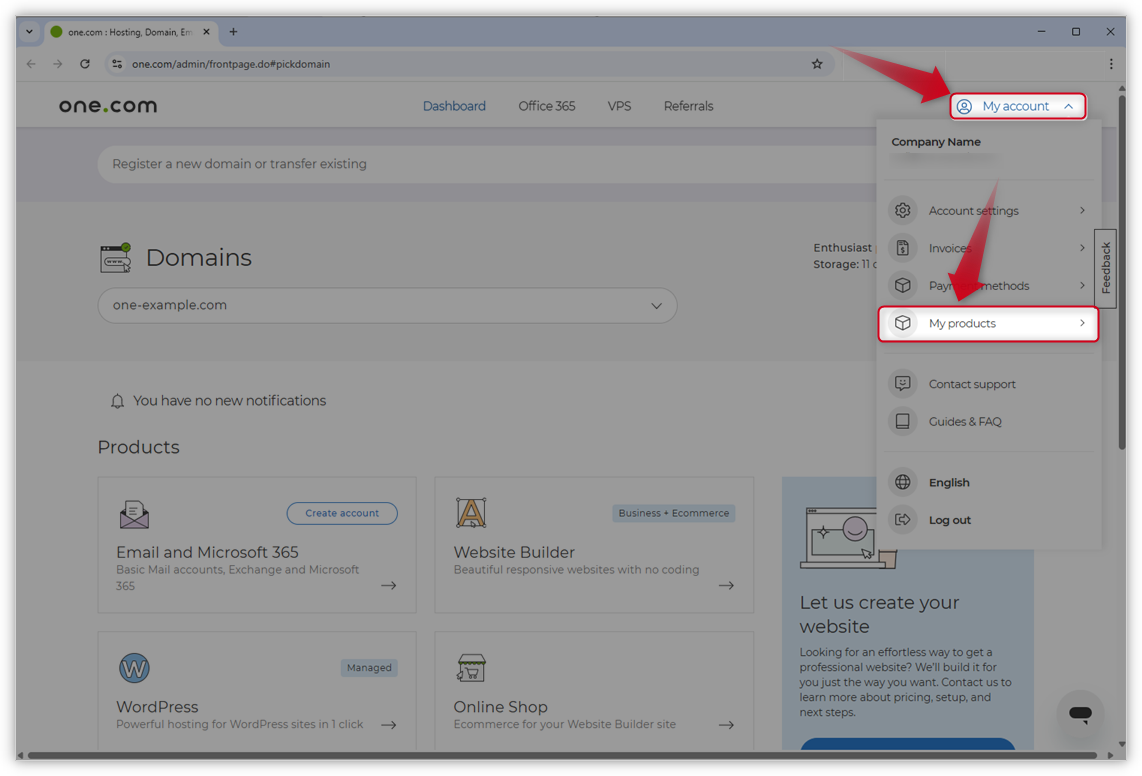Click the Account settings gear icon

click(x=903, y=211)
